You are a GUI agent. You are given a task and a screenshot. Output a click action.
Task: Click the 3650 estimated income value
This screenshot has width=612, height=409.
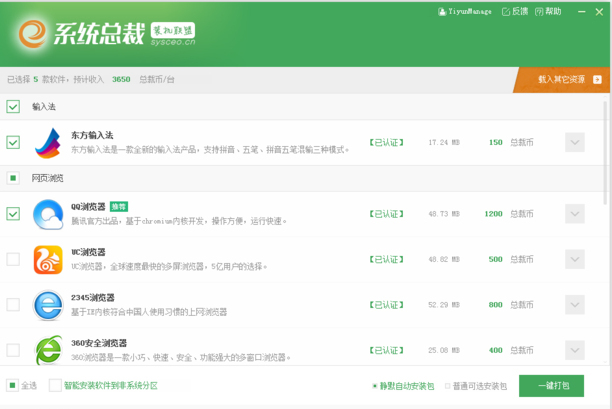click(x=121, y=79)
